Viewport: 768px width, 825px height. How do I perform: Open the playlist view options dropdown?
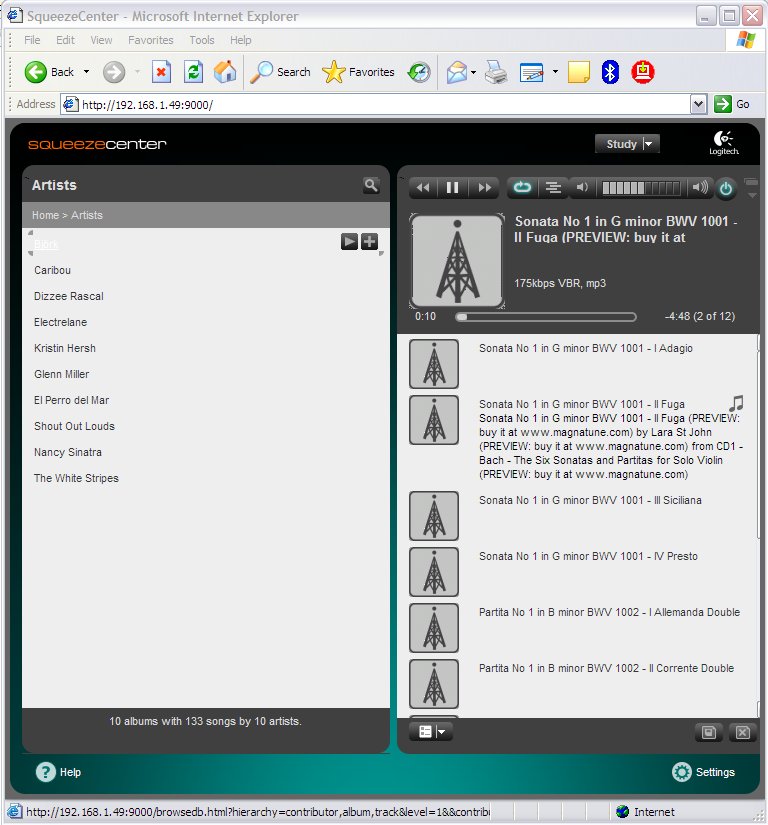433,732
